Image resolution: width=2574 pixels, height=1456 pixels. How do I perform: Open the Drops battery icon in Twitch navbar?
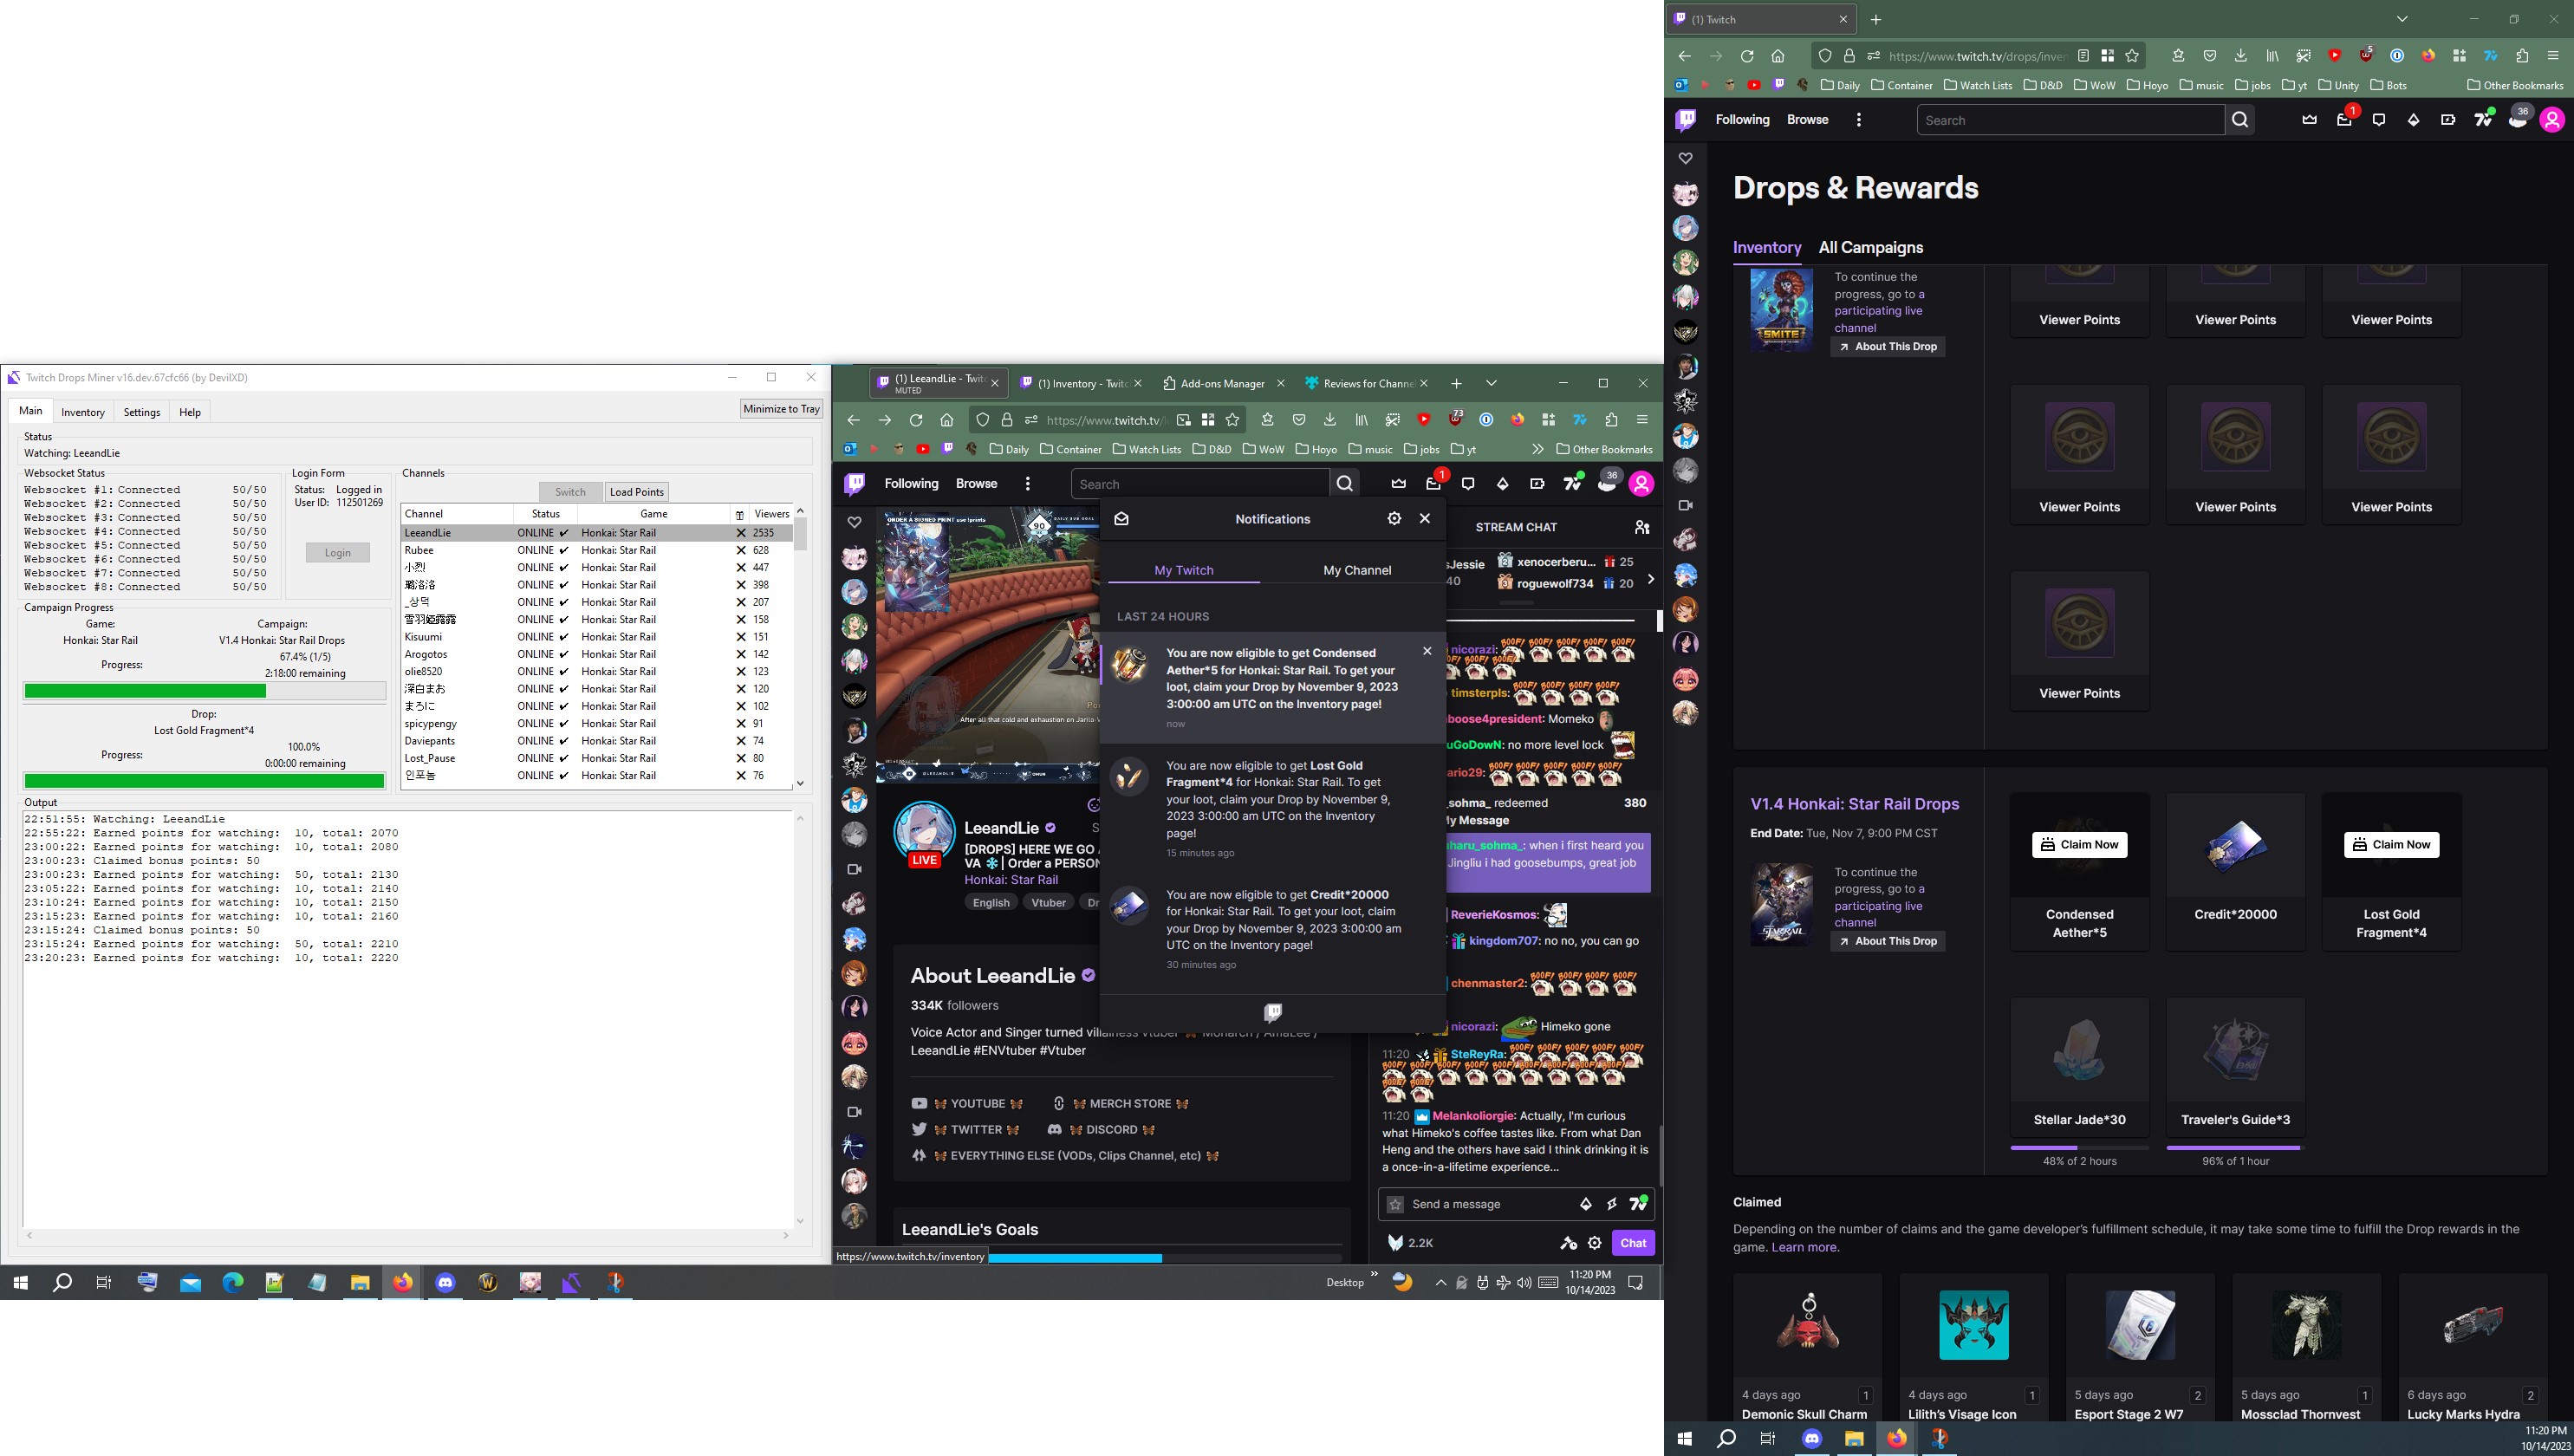(x=2449, y=119)
